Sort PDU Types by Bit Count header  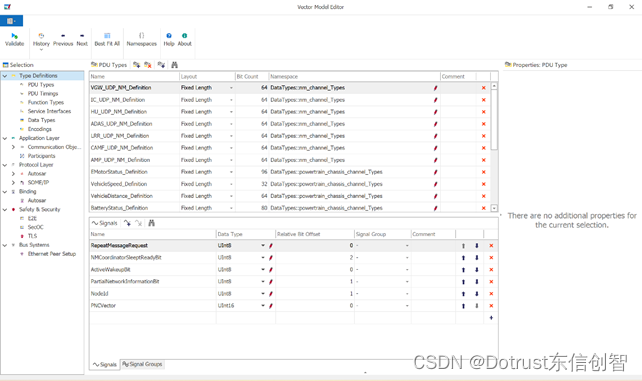pyautogui.click(x=251, y=77)
